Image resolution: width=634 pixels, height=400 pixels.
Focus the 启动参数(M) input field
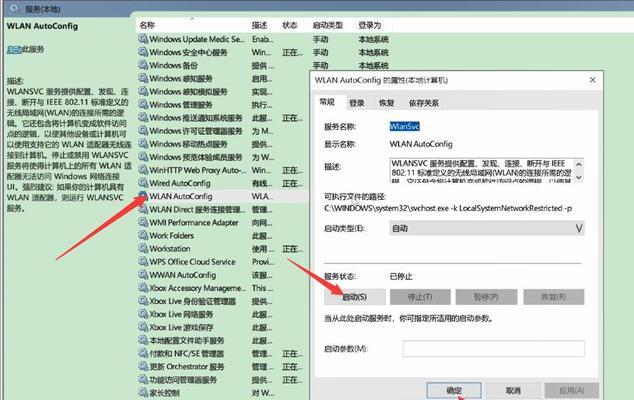point(494,349)
